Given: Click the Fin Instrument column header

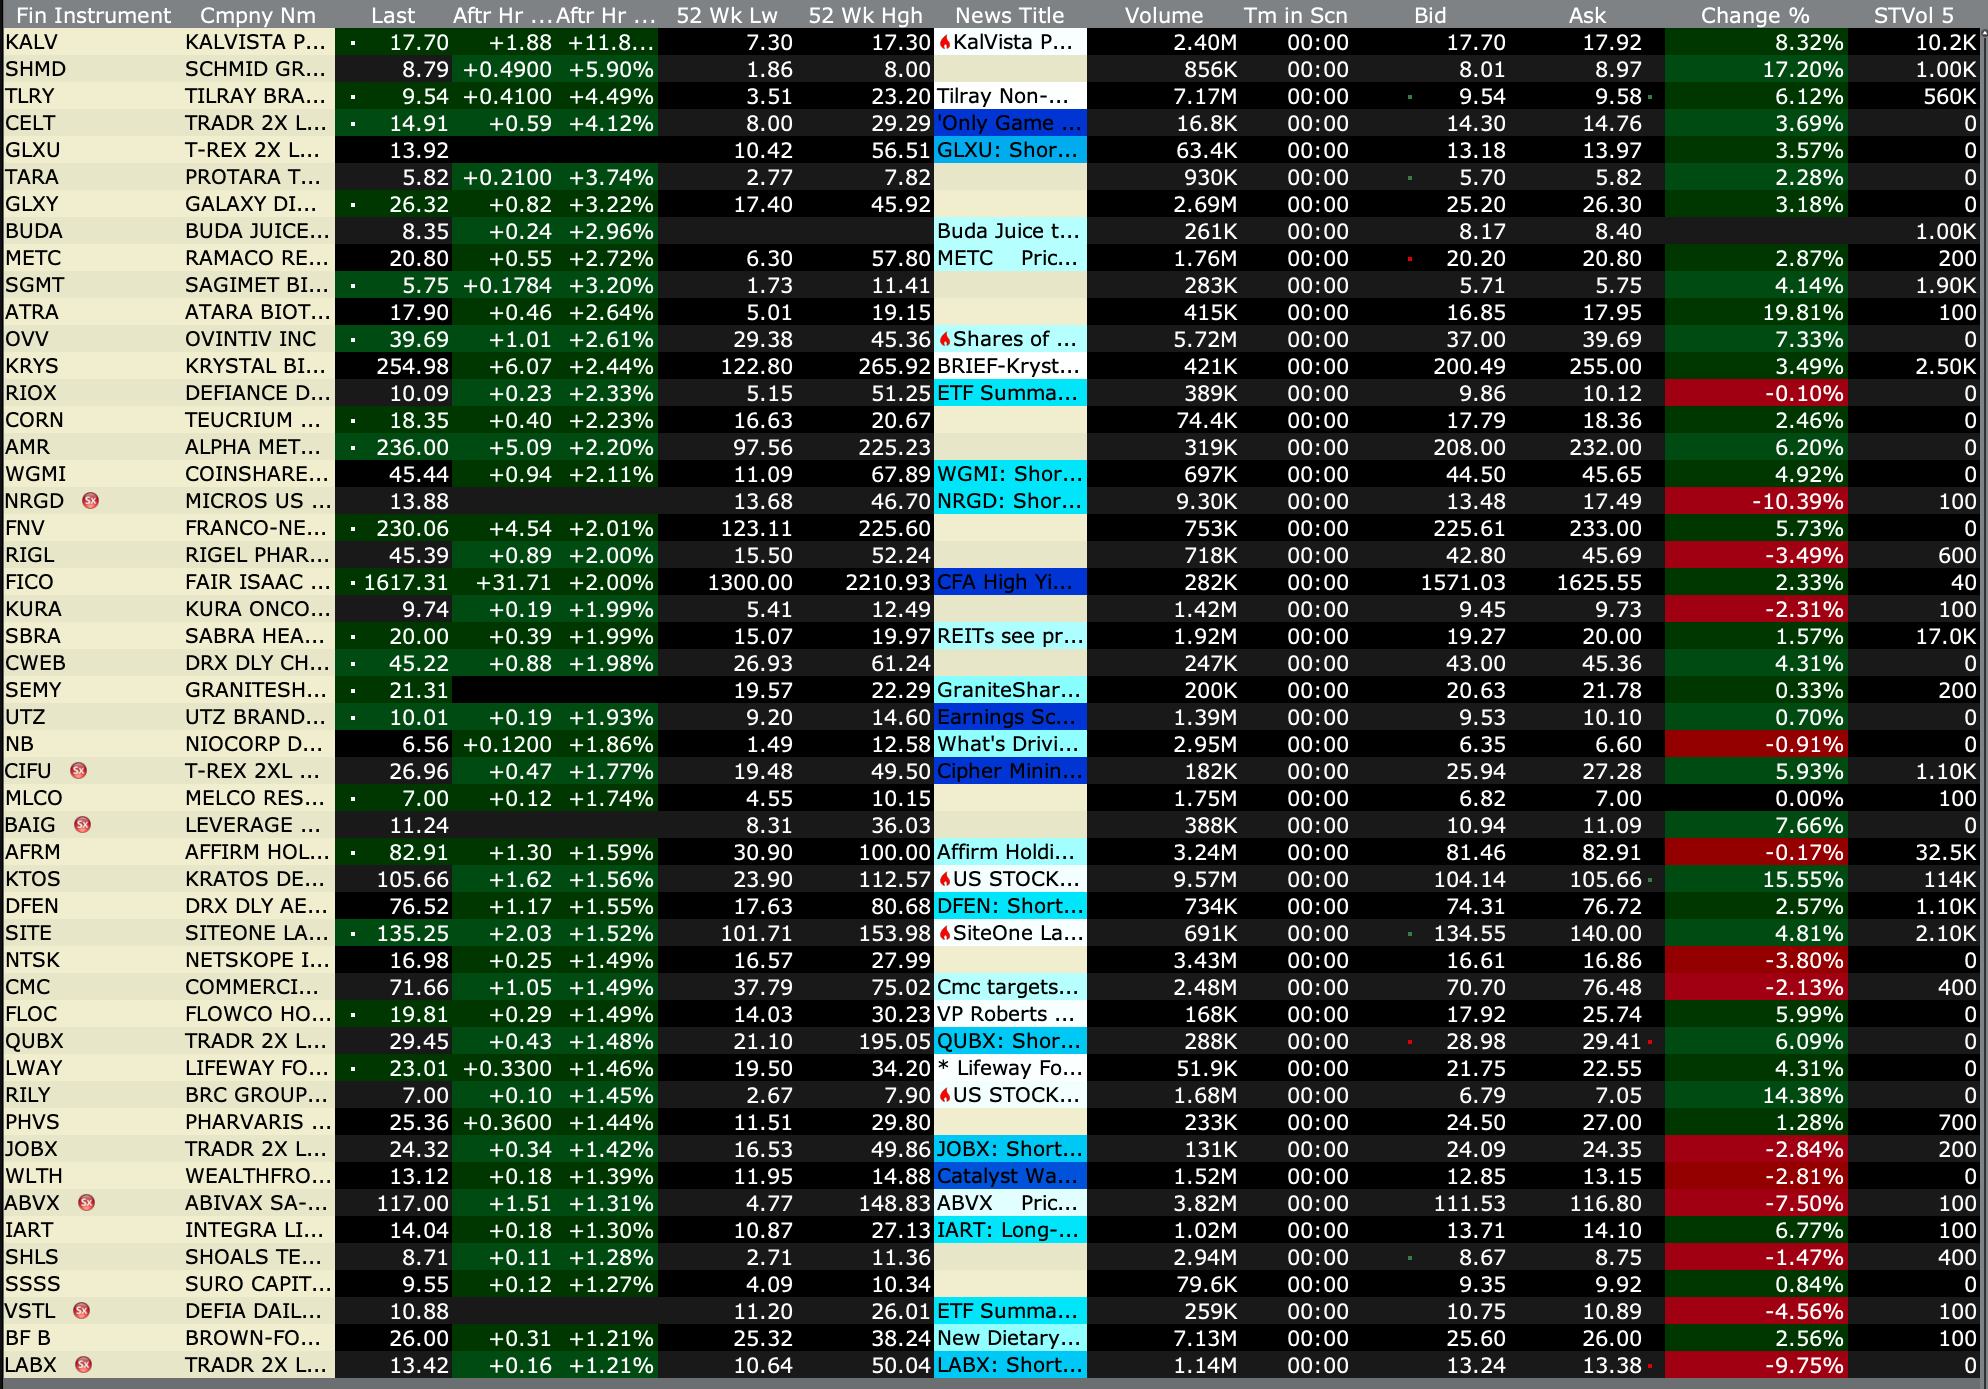Looking at the screenshot, I should tap(93, 15).
